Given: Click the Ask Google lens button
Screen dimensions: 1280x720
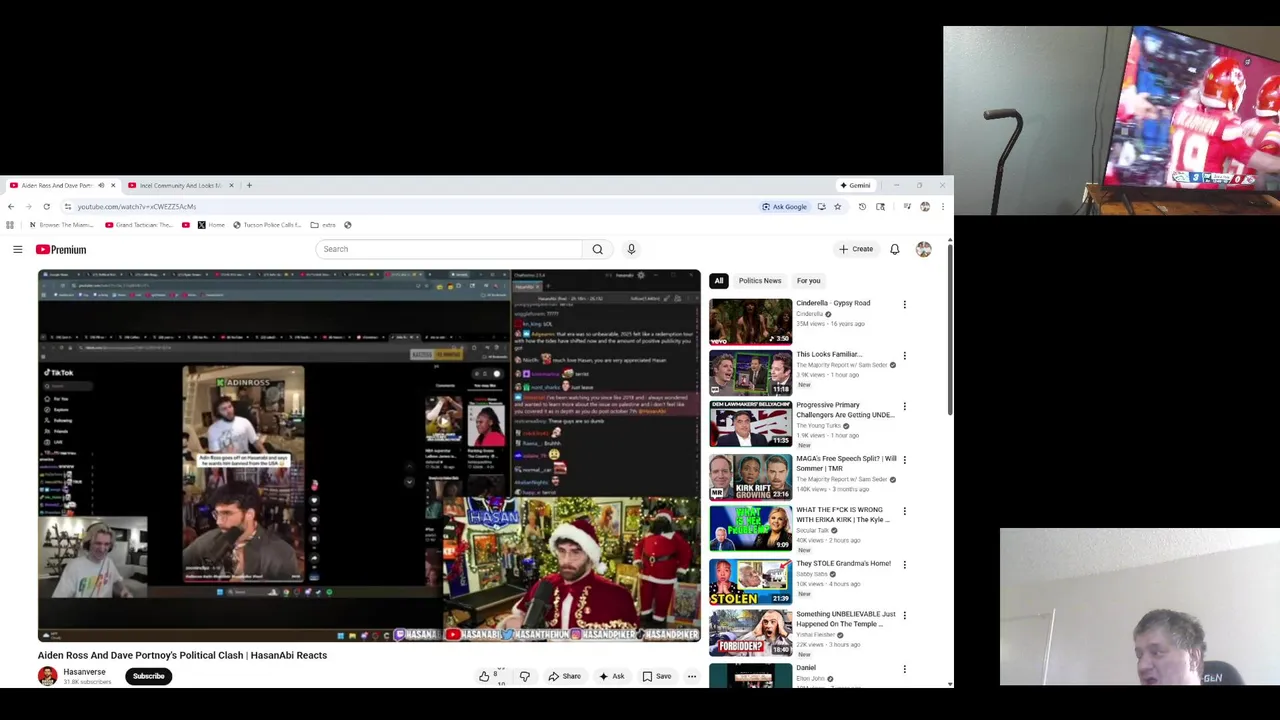Looking at the screenshot, I should (784, 207).
